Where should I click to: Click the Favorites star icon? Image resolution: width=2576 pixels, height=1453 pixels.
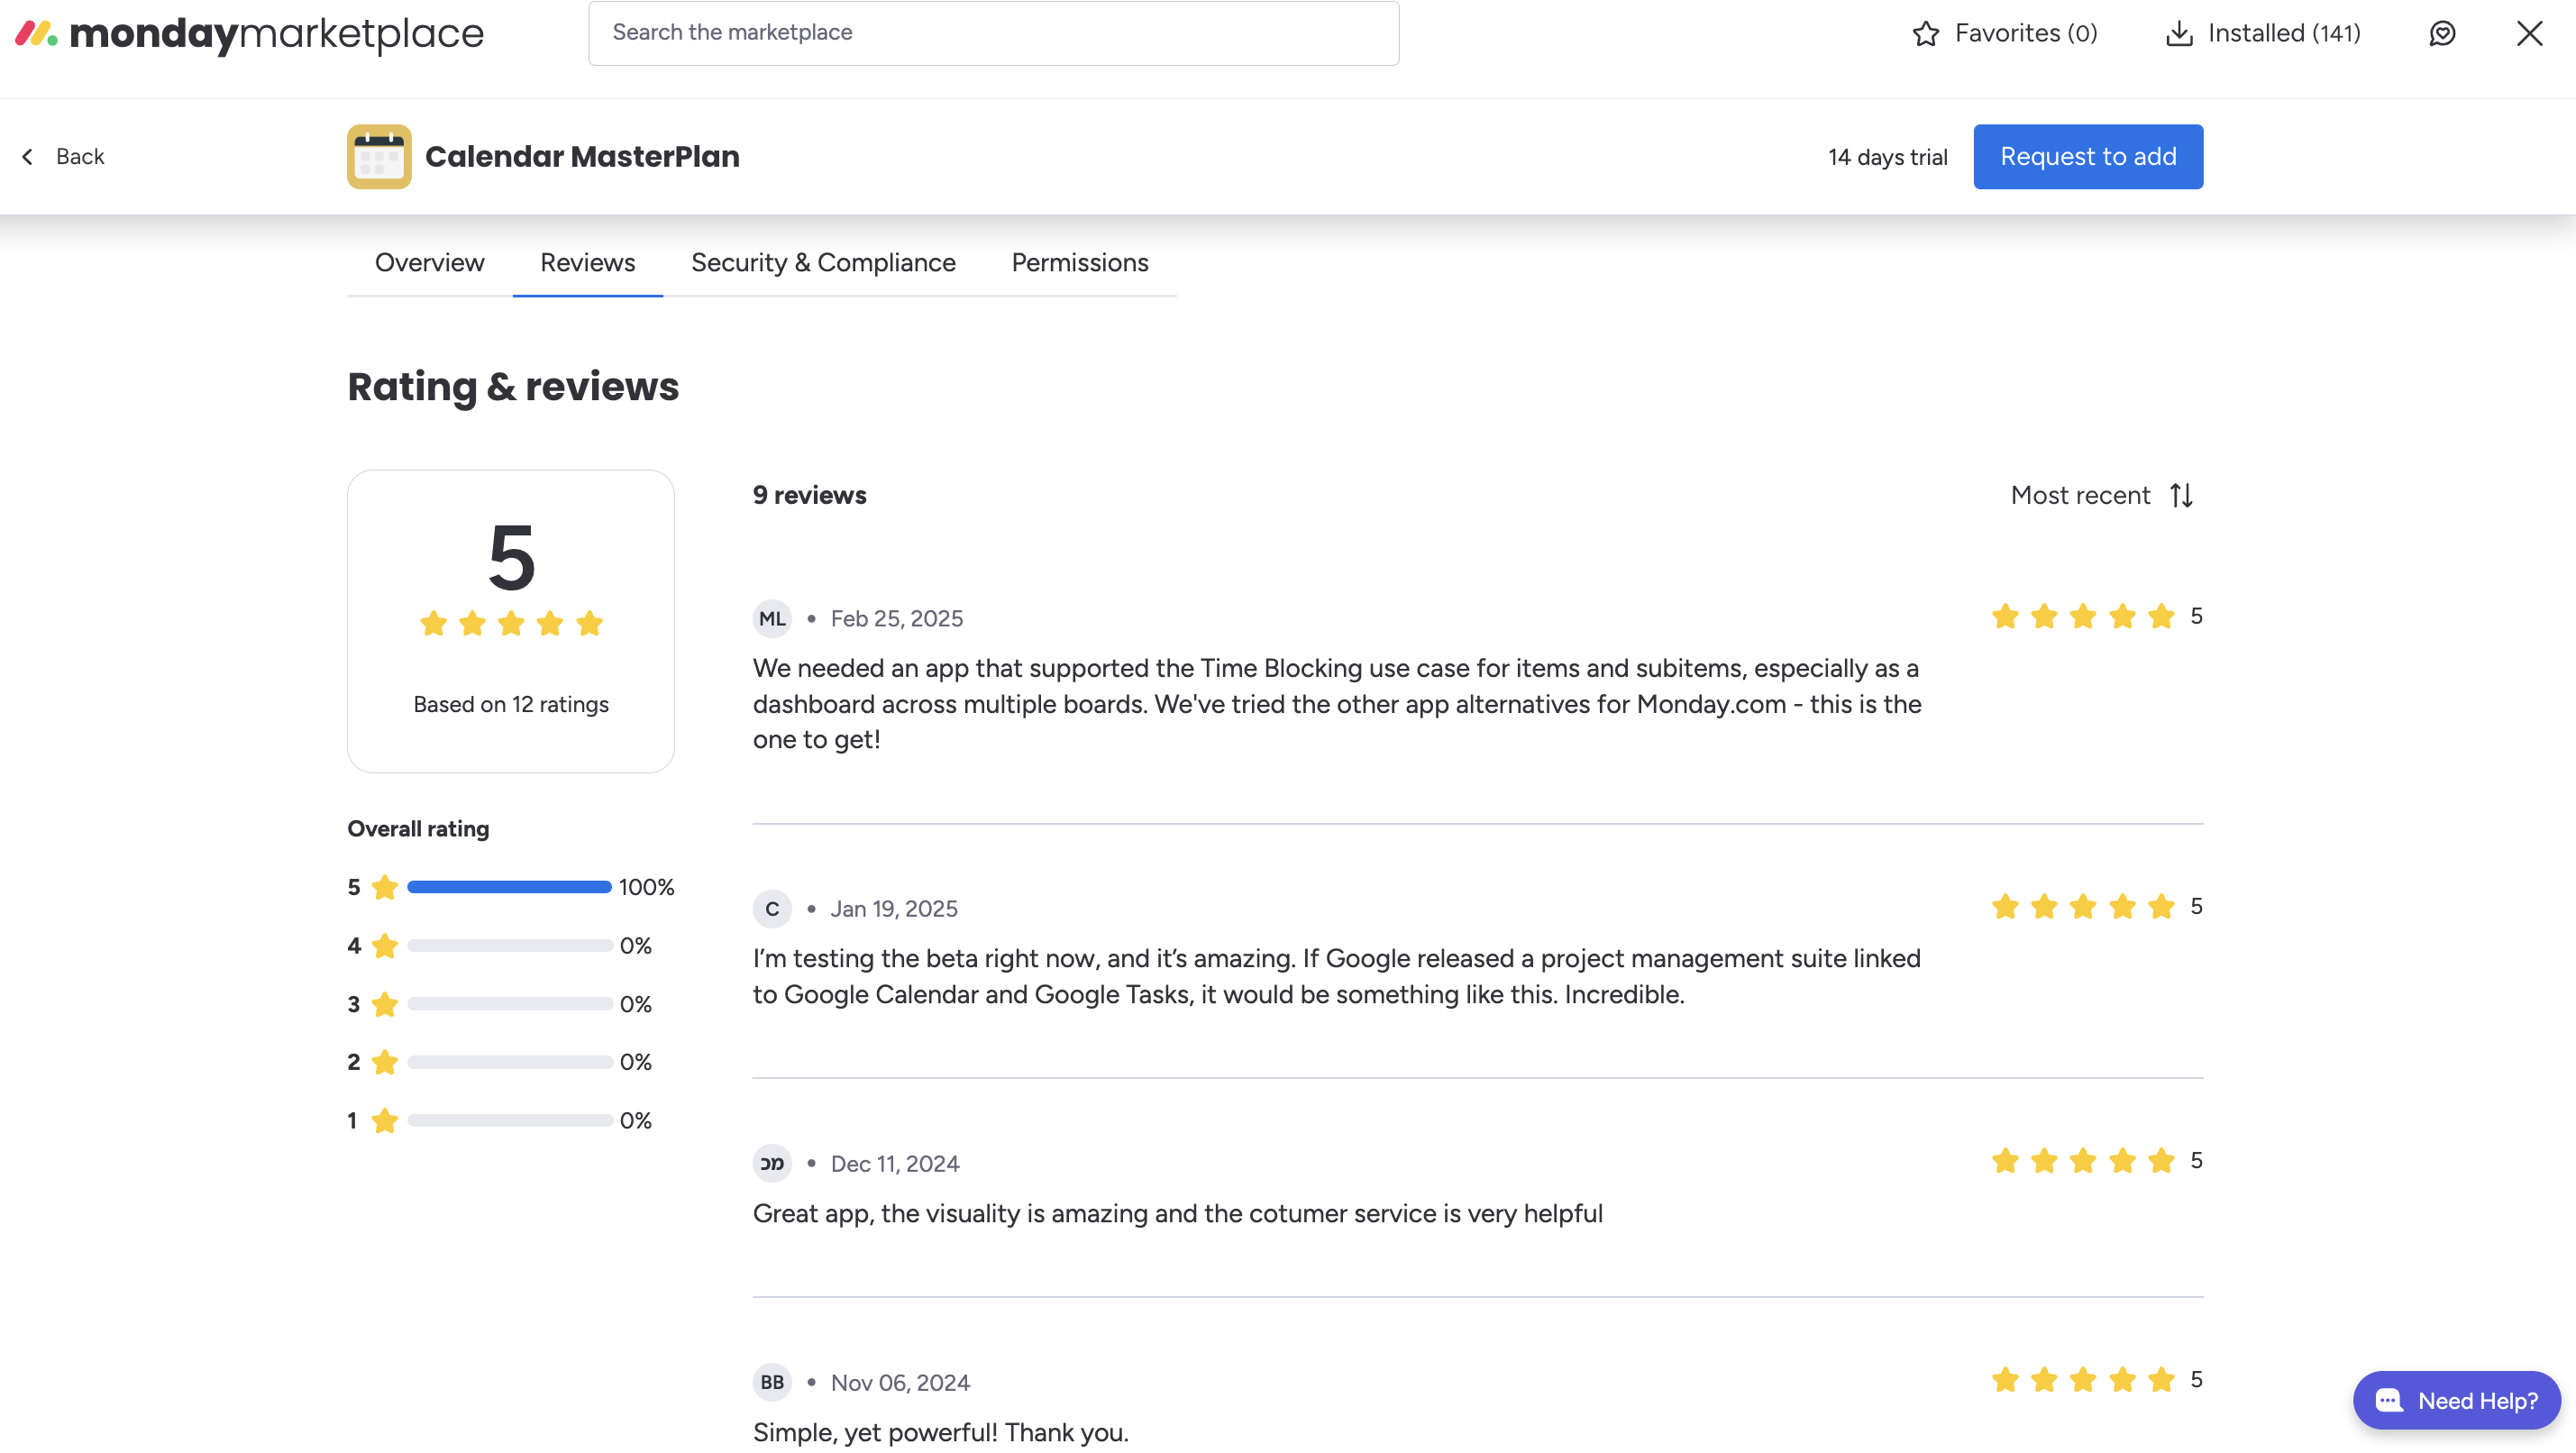[x=1926, y=34]
